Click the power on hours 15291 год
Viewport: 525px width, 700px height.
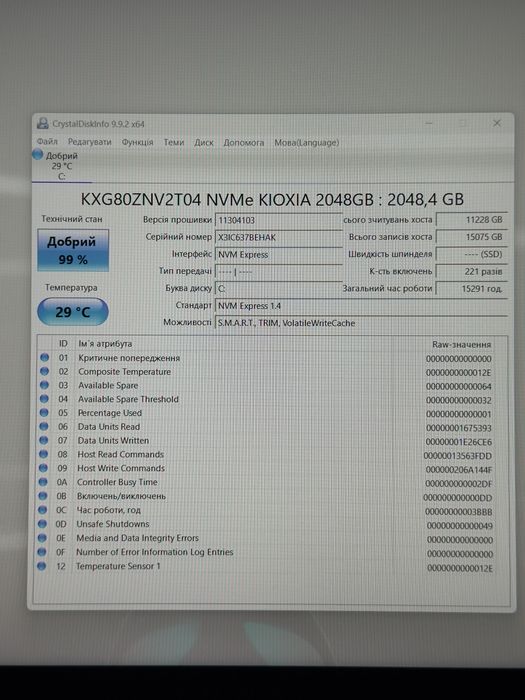pos(471,289)
